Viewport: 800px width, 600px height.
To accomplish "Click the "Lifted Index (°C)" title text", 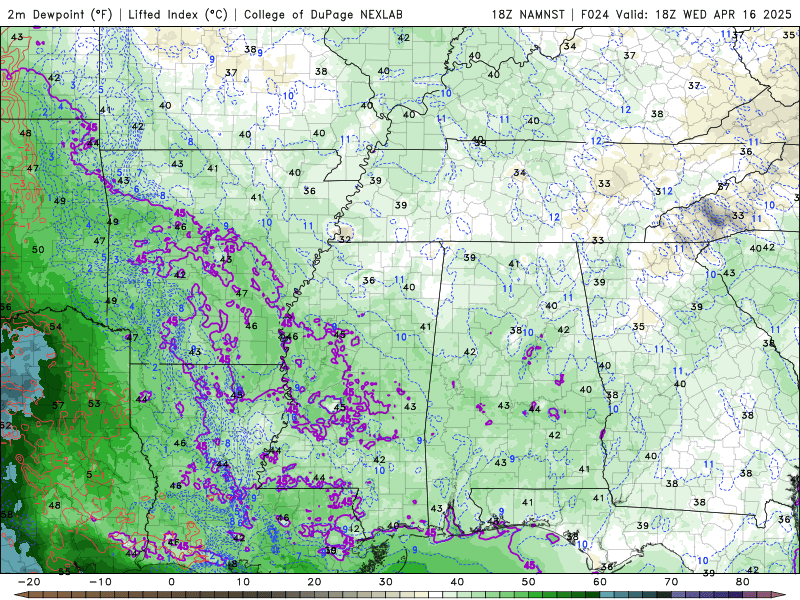I will point(178,14).
